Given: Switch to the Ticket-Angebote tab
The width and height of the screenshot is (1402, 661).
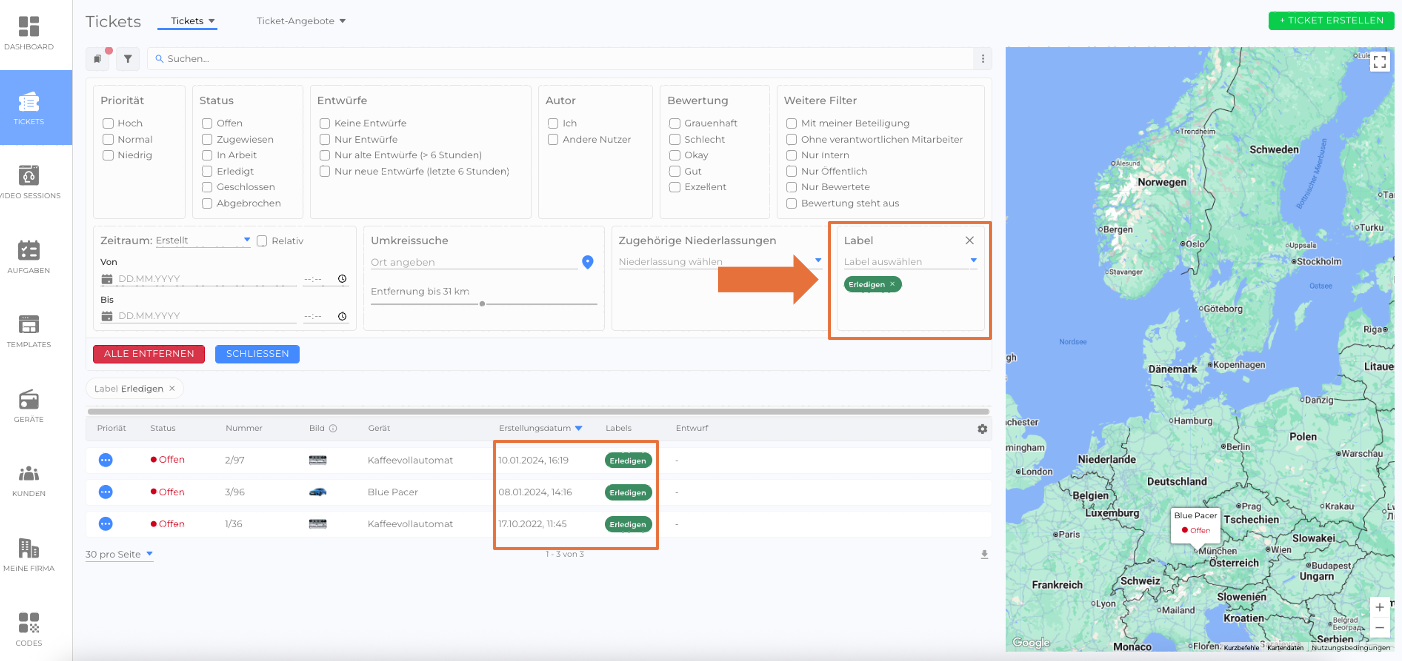Looking at the screenshot, I should point(300,21).
